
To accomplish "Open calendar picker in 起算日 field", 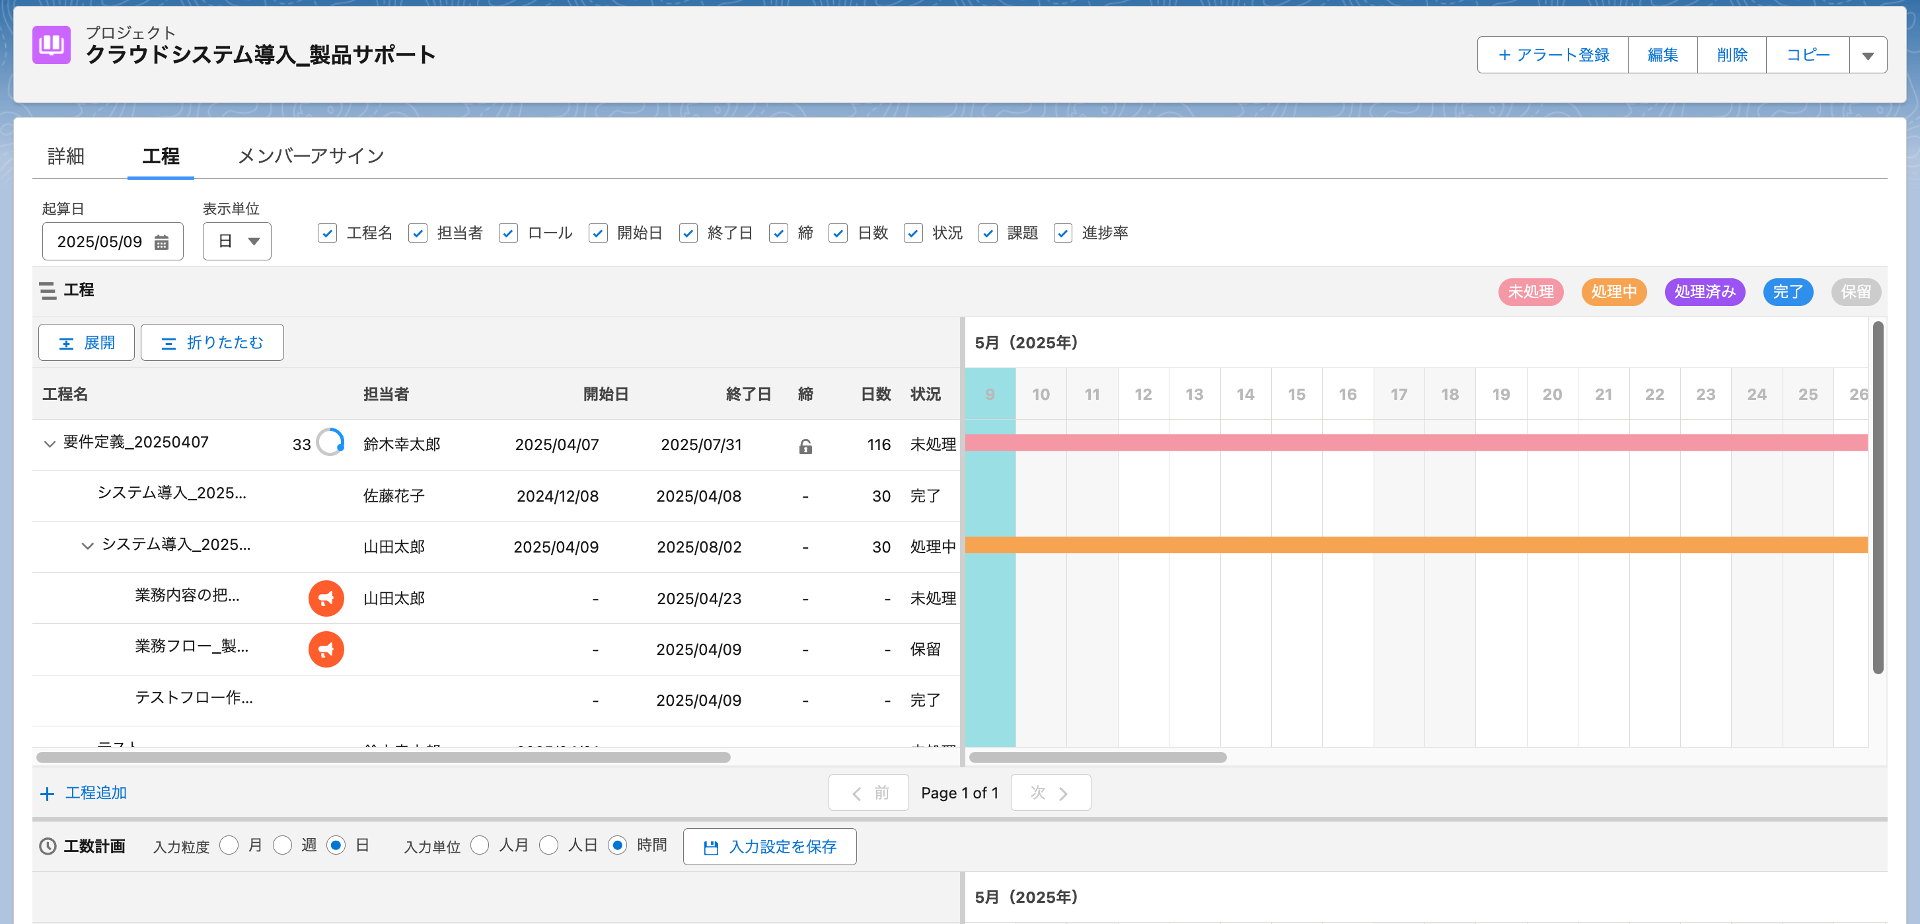I will click(x=161, y=242).
